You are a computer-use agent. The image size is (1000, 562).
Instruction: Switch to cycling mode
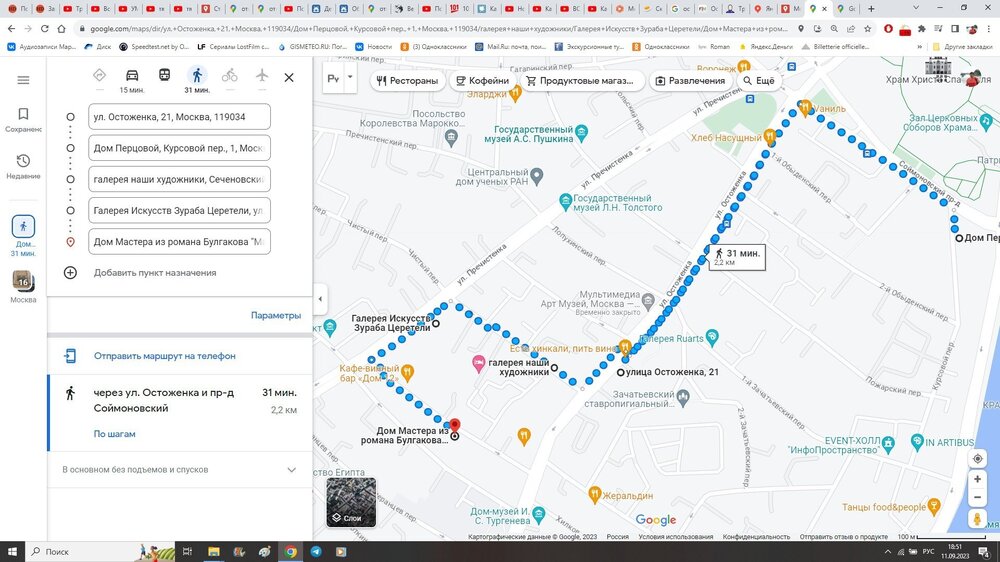pos(230,75)
